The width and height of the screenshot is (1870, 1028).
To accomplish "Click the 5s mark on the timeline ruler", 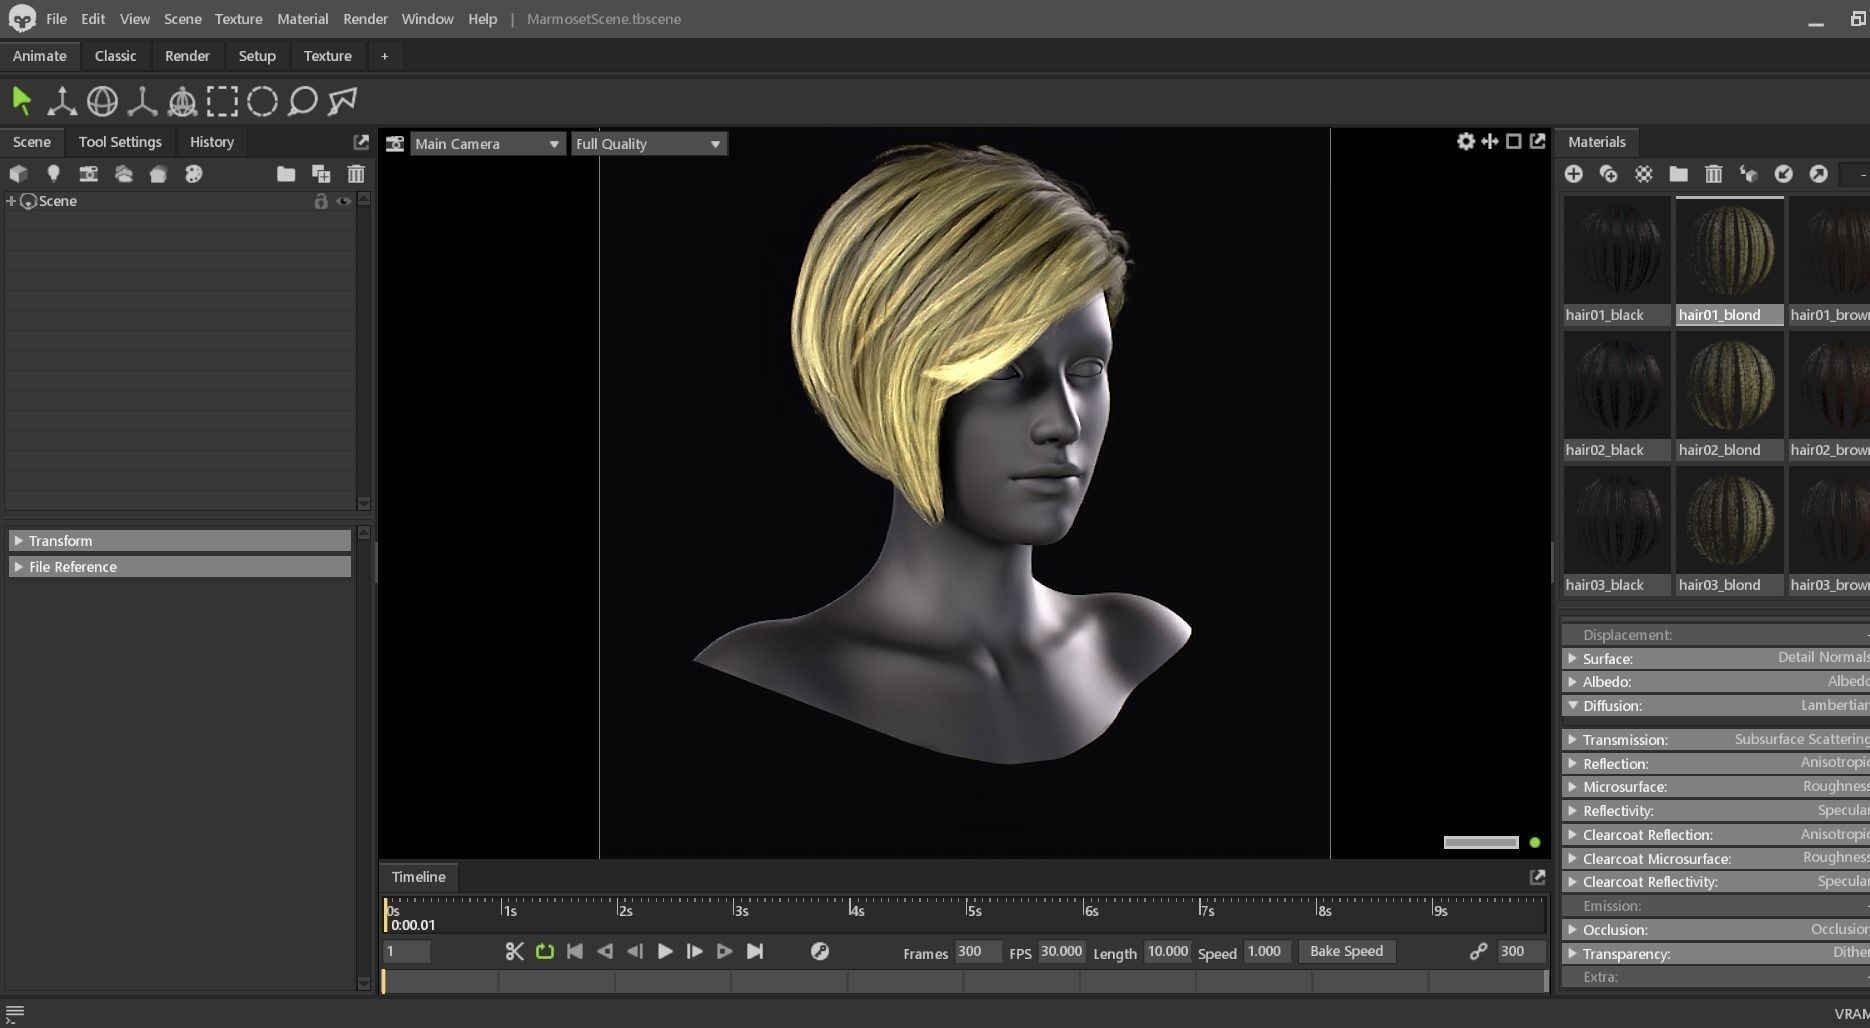I will coord(968,910).
